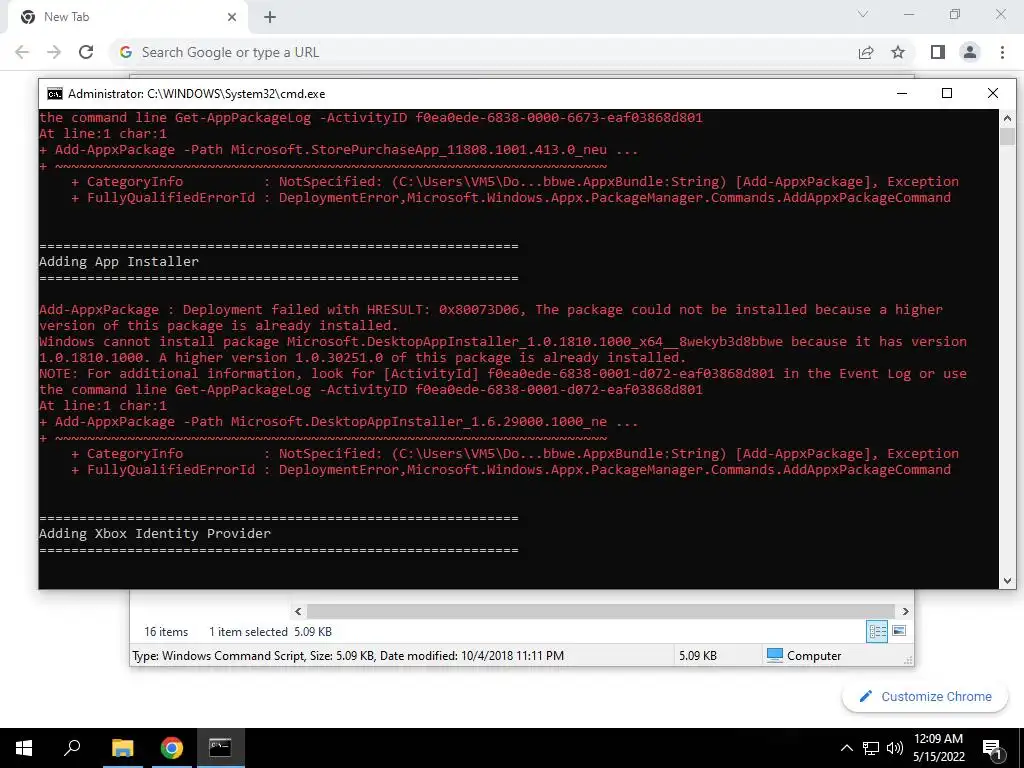Image resolution: width=1024 pixels, height=768 pixels.
Task: Select the New Tab tab
Action: pos(127,17)
